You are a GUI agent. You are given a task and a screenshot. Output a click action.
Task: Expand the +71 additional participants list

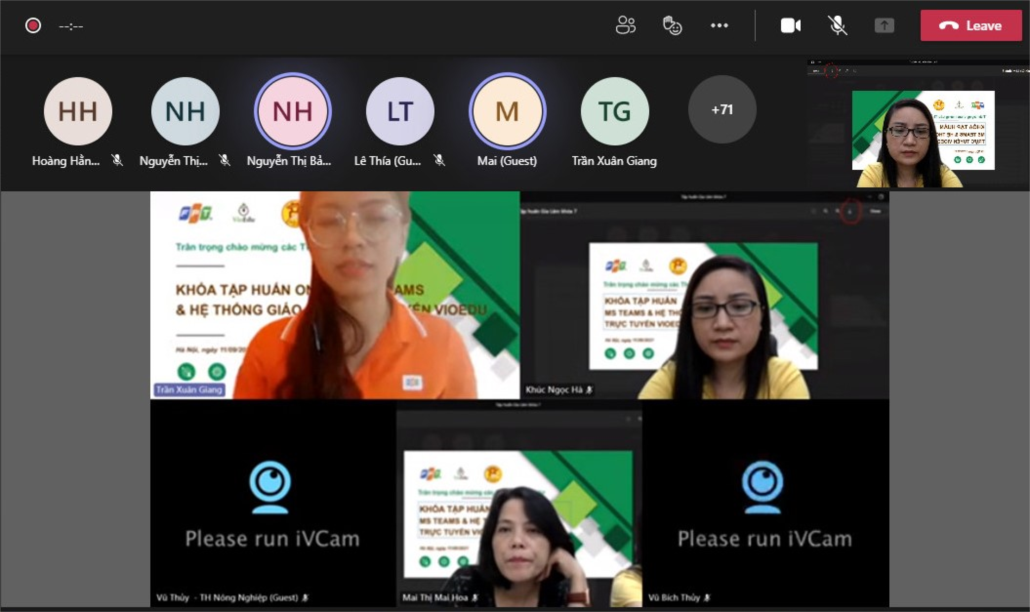coord(722,109)
